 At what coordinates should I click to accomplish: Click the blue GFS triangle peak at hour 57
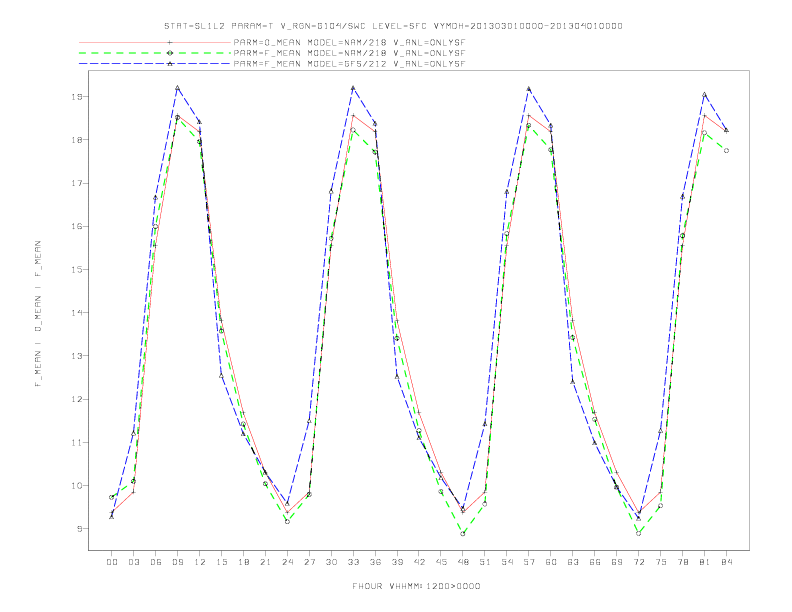529,89
